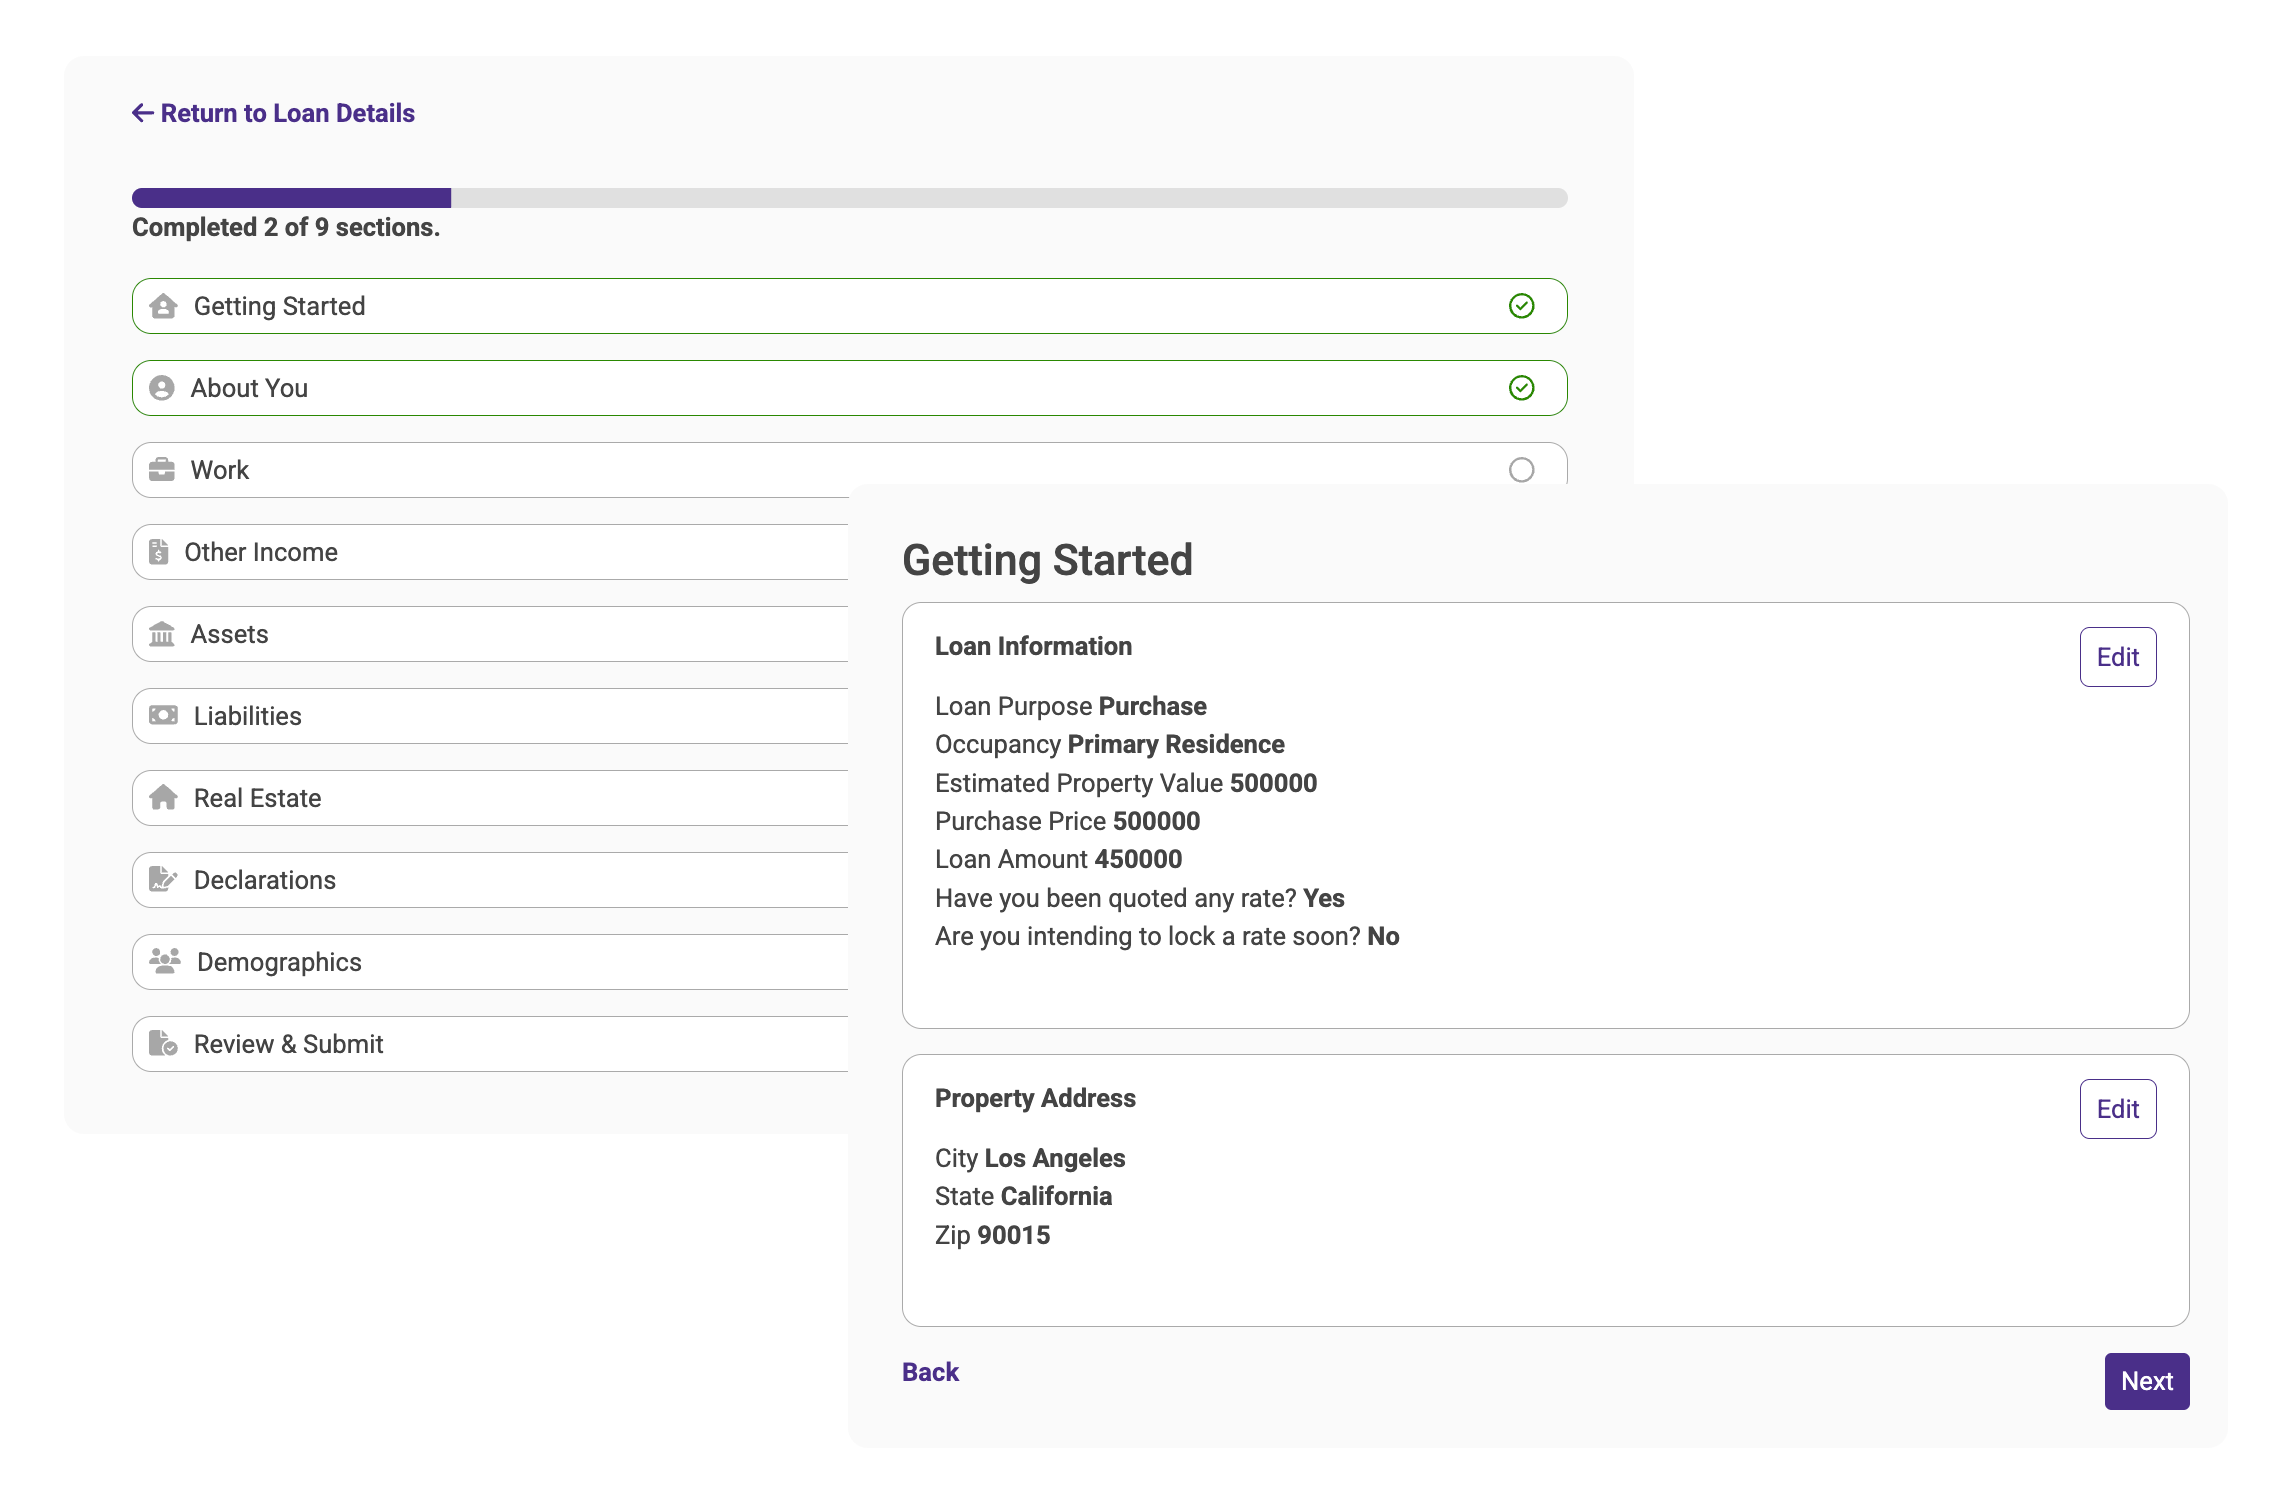2292x1506 pixels.
Task: Click the empty Work status circle
Action: [1521, 470]
